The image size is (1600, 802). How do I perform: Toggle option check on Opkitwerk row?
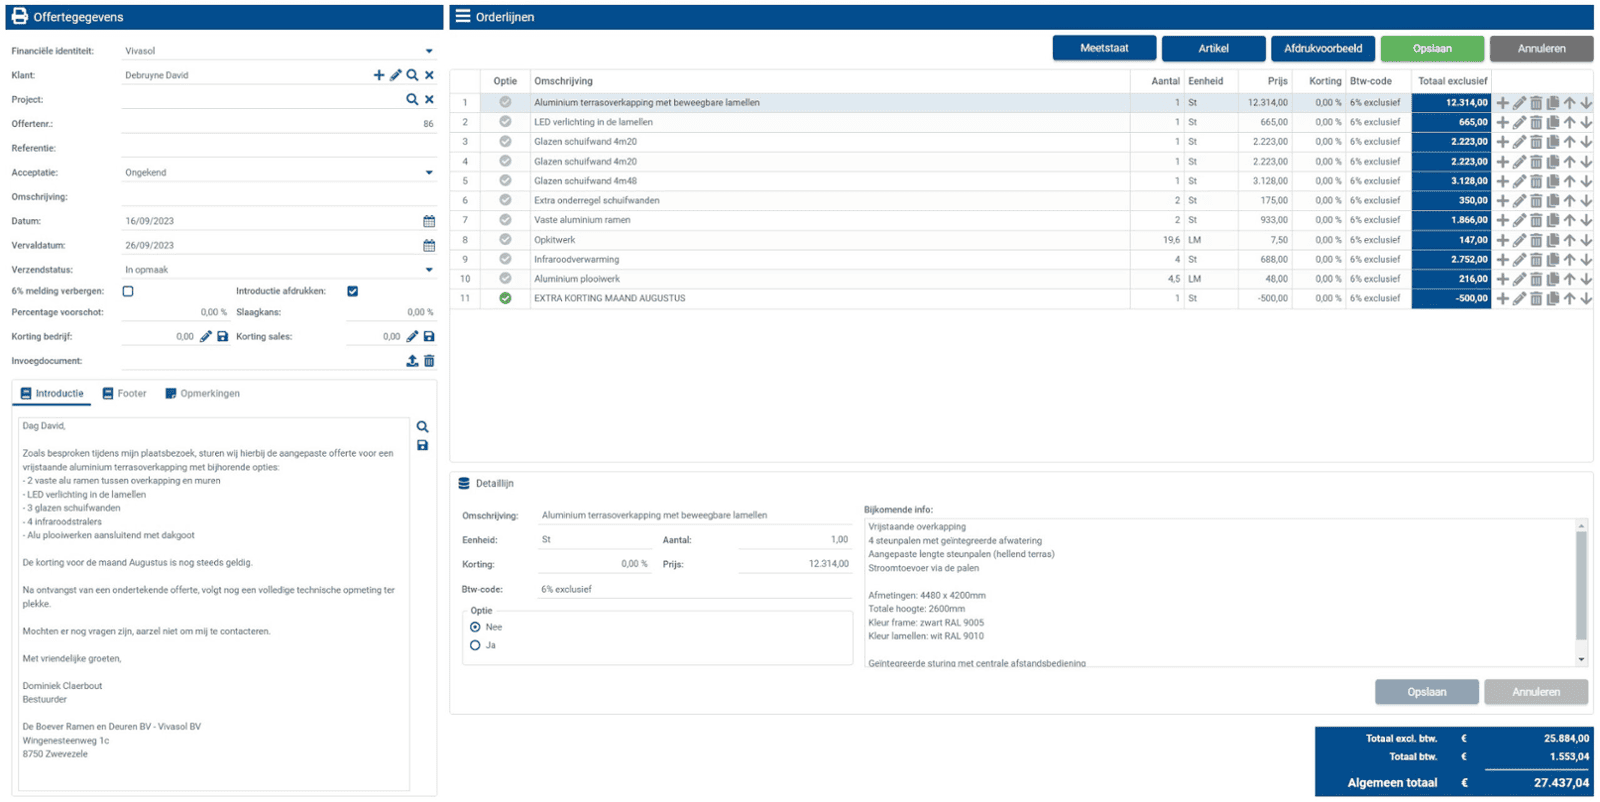click(x=505, y=239)
